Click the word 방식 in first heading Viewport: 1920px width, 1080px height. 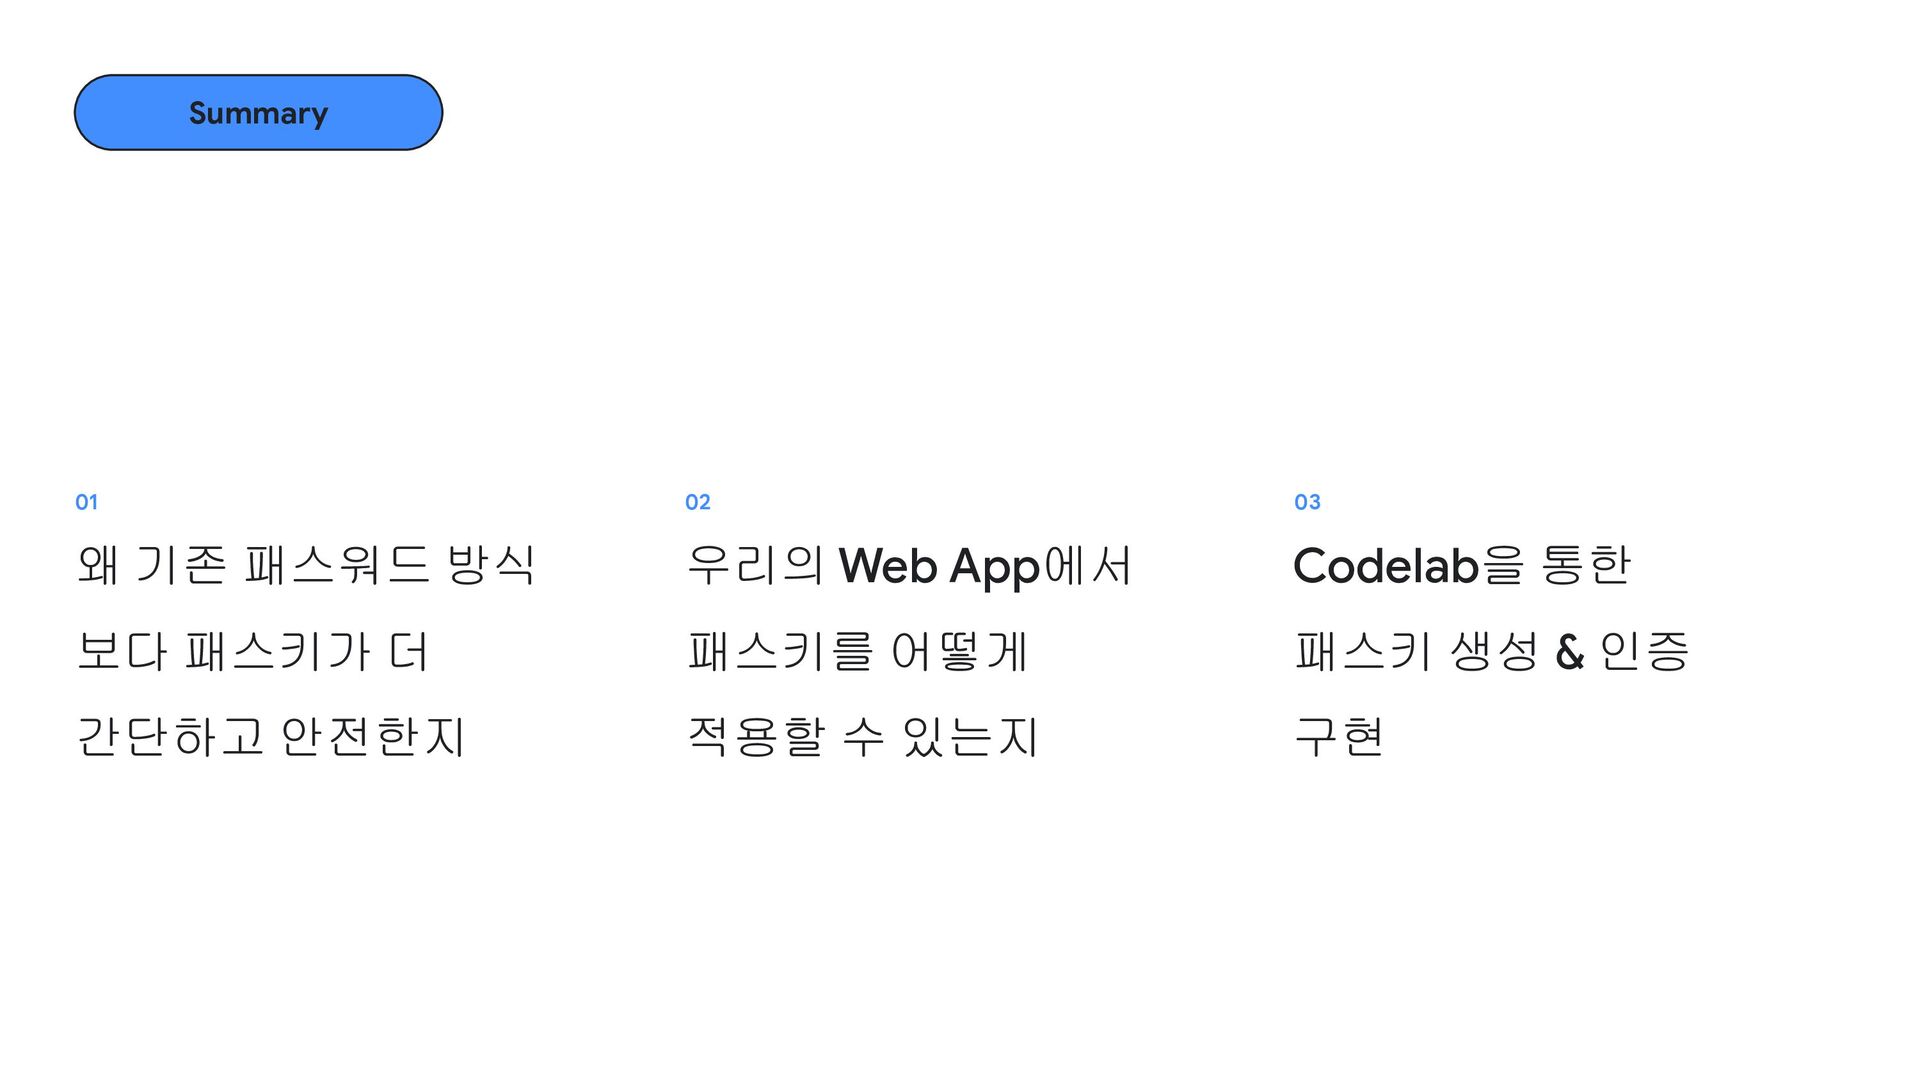coord(491,565)
